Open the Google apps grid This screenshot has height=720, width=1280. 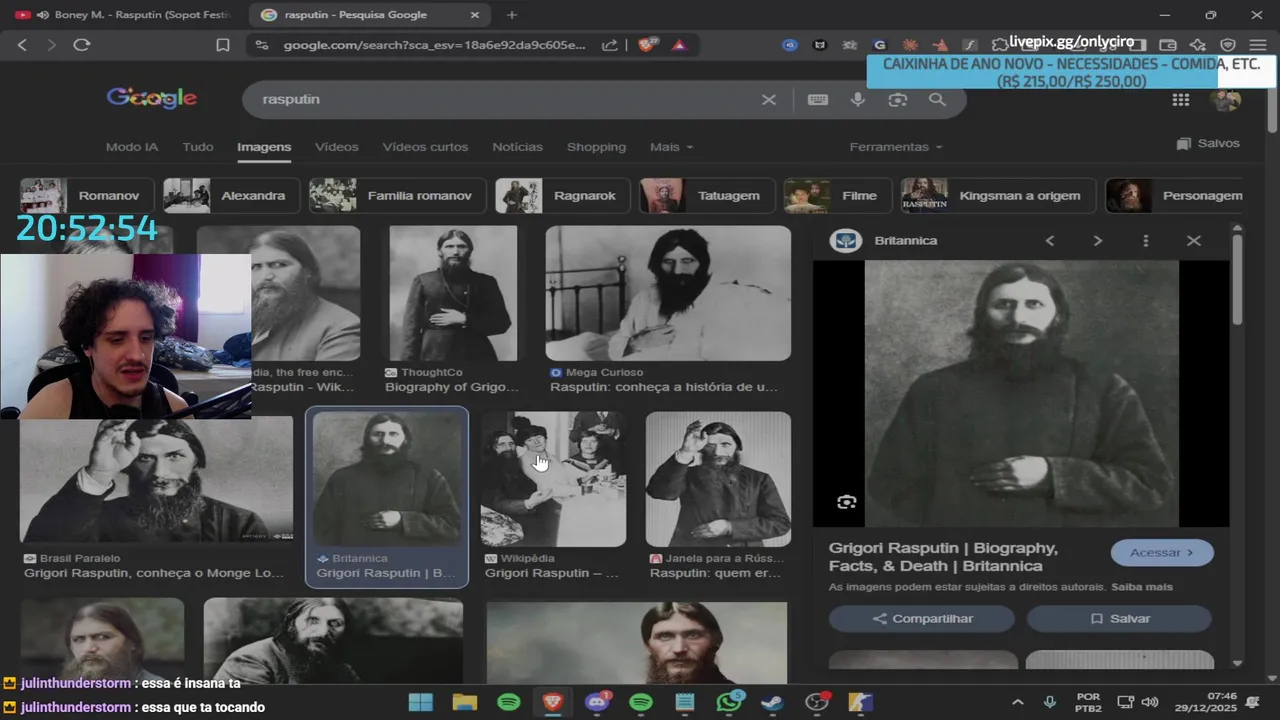coord(1181,100)
